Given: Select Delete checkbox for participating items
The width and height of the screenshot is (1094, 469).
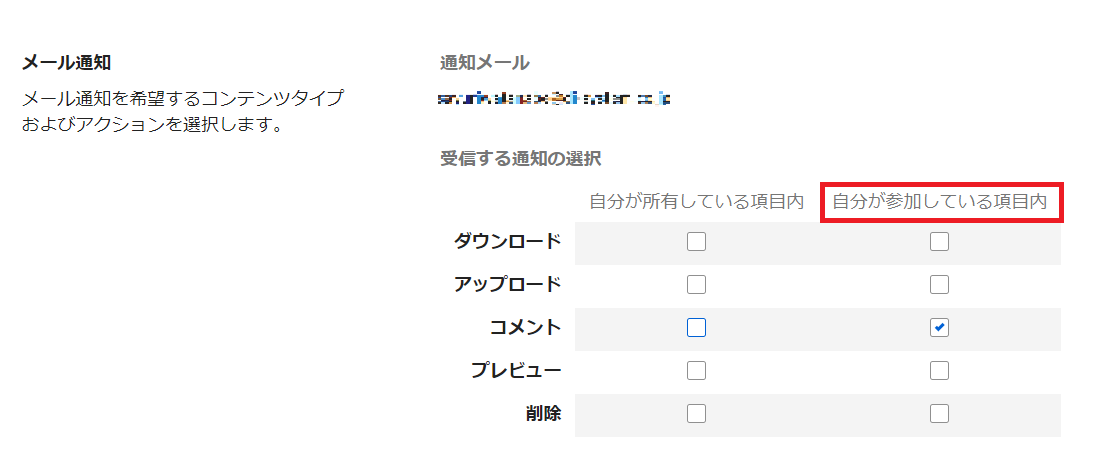Looking at the screenshot, I should click(x=939, y=414).
